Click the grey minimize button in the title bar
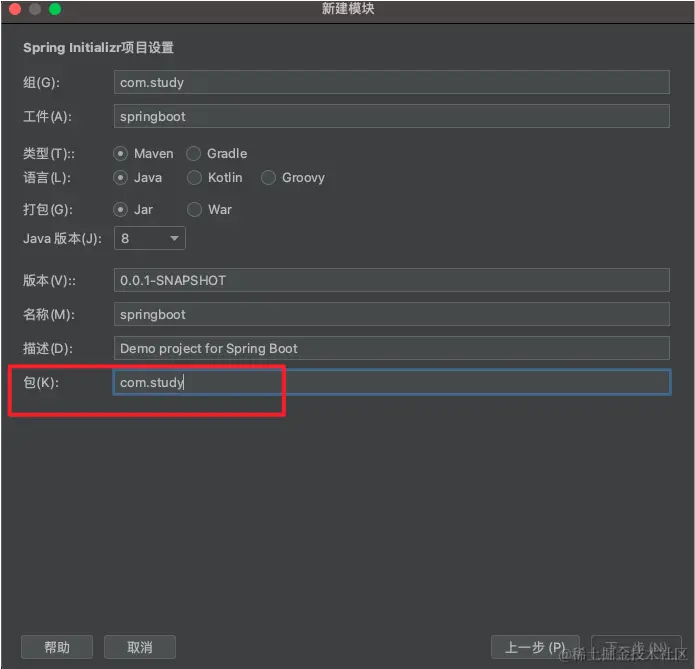The width and height of the screenshot is (695, 669). coord(35,9)
